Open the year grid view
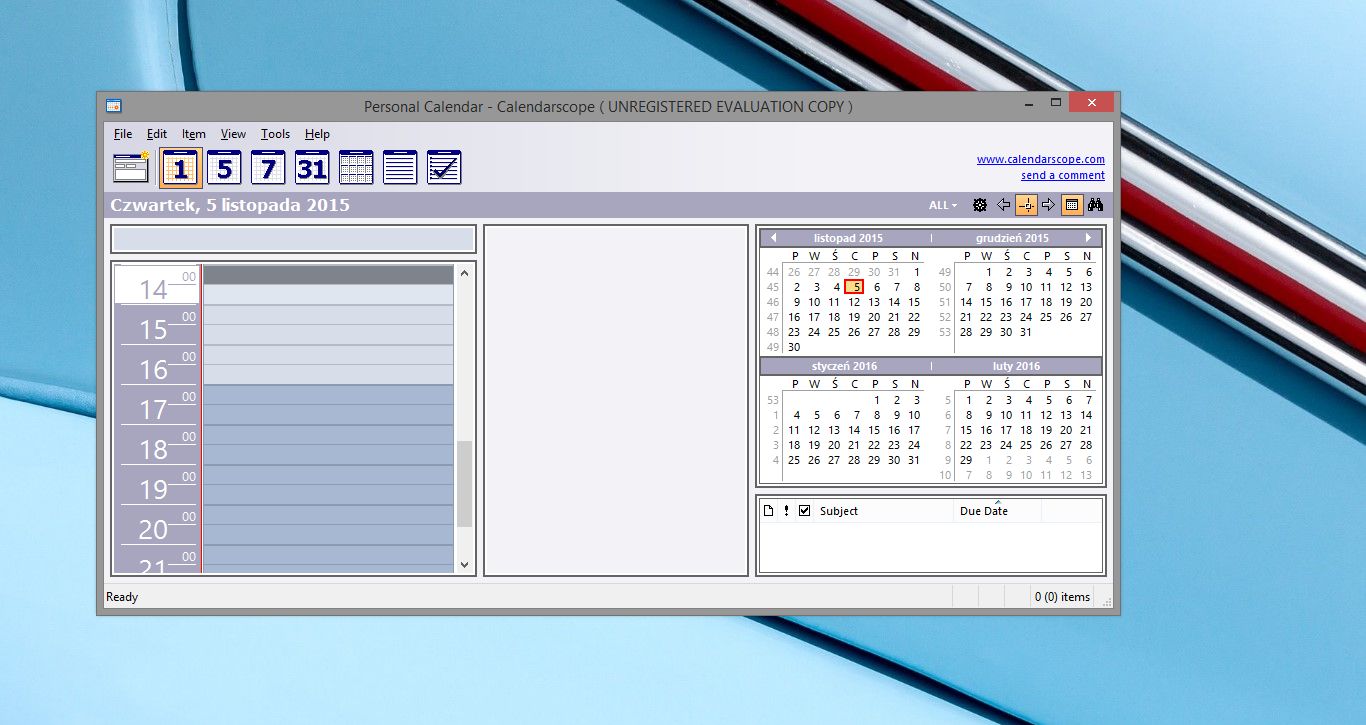Image resolution: width=1366 pixels, height=725 pixels. click(x=356, y=168)
